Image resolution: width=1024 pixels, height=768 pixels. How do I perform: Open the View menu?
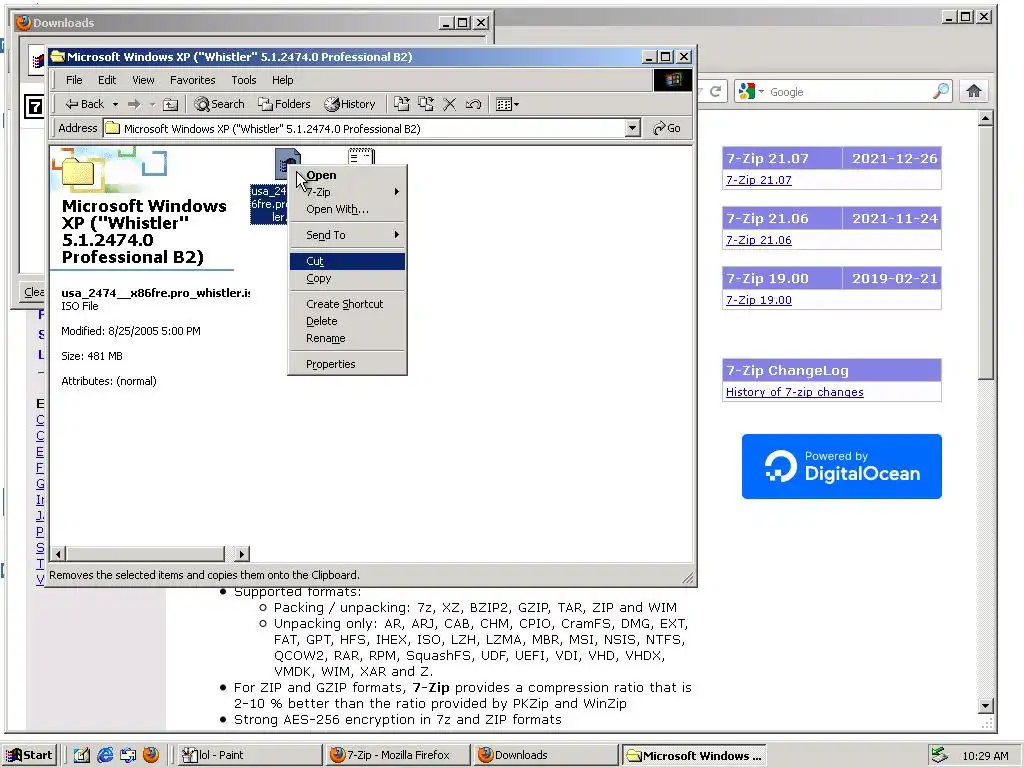[143, 80]
